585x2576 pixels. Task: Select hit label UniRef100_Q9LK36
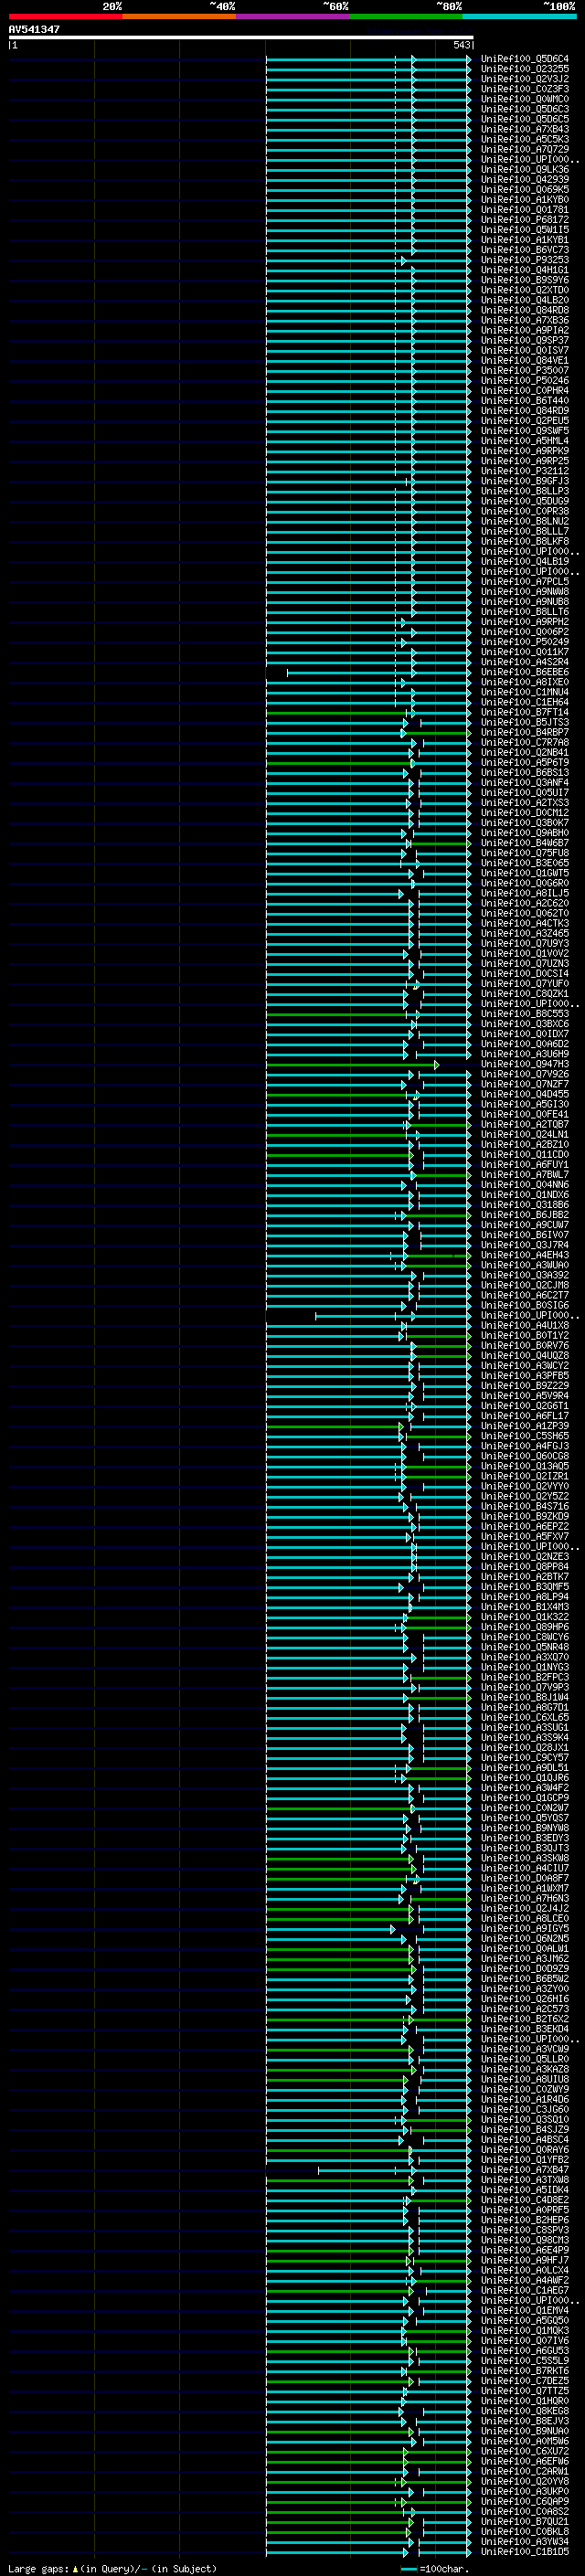[525, 169]
